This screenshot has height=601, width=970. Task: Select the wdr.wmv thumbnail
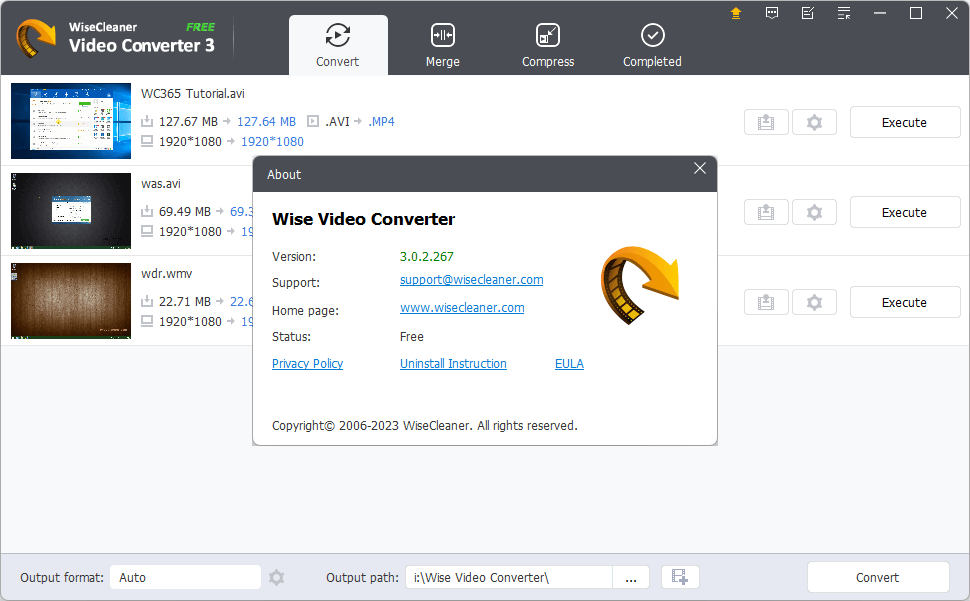(71, 301)
